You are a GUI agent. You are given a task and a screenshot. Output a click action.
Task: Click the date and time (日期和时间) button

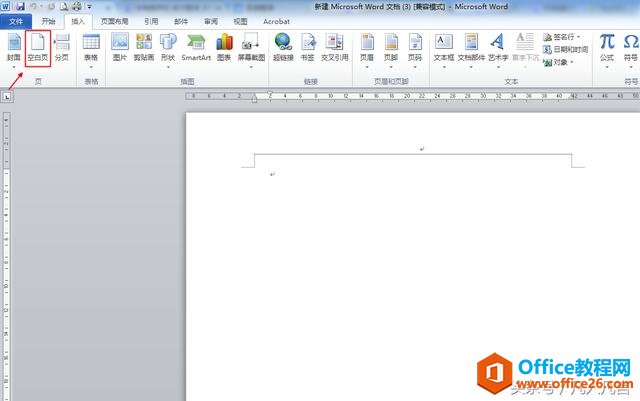(568, 48)
